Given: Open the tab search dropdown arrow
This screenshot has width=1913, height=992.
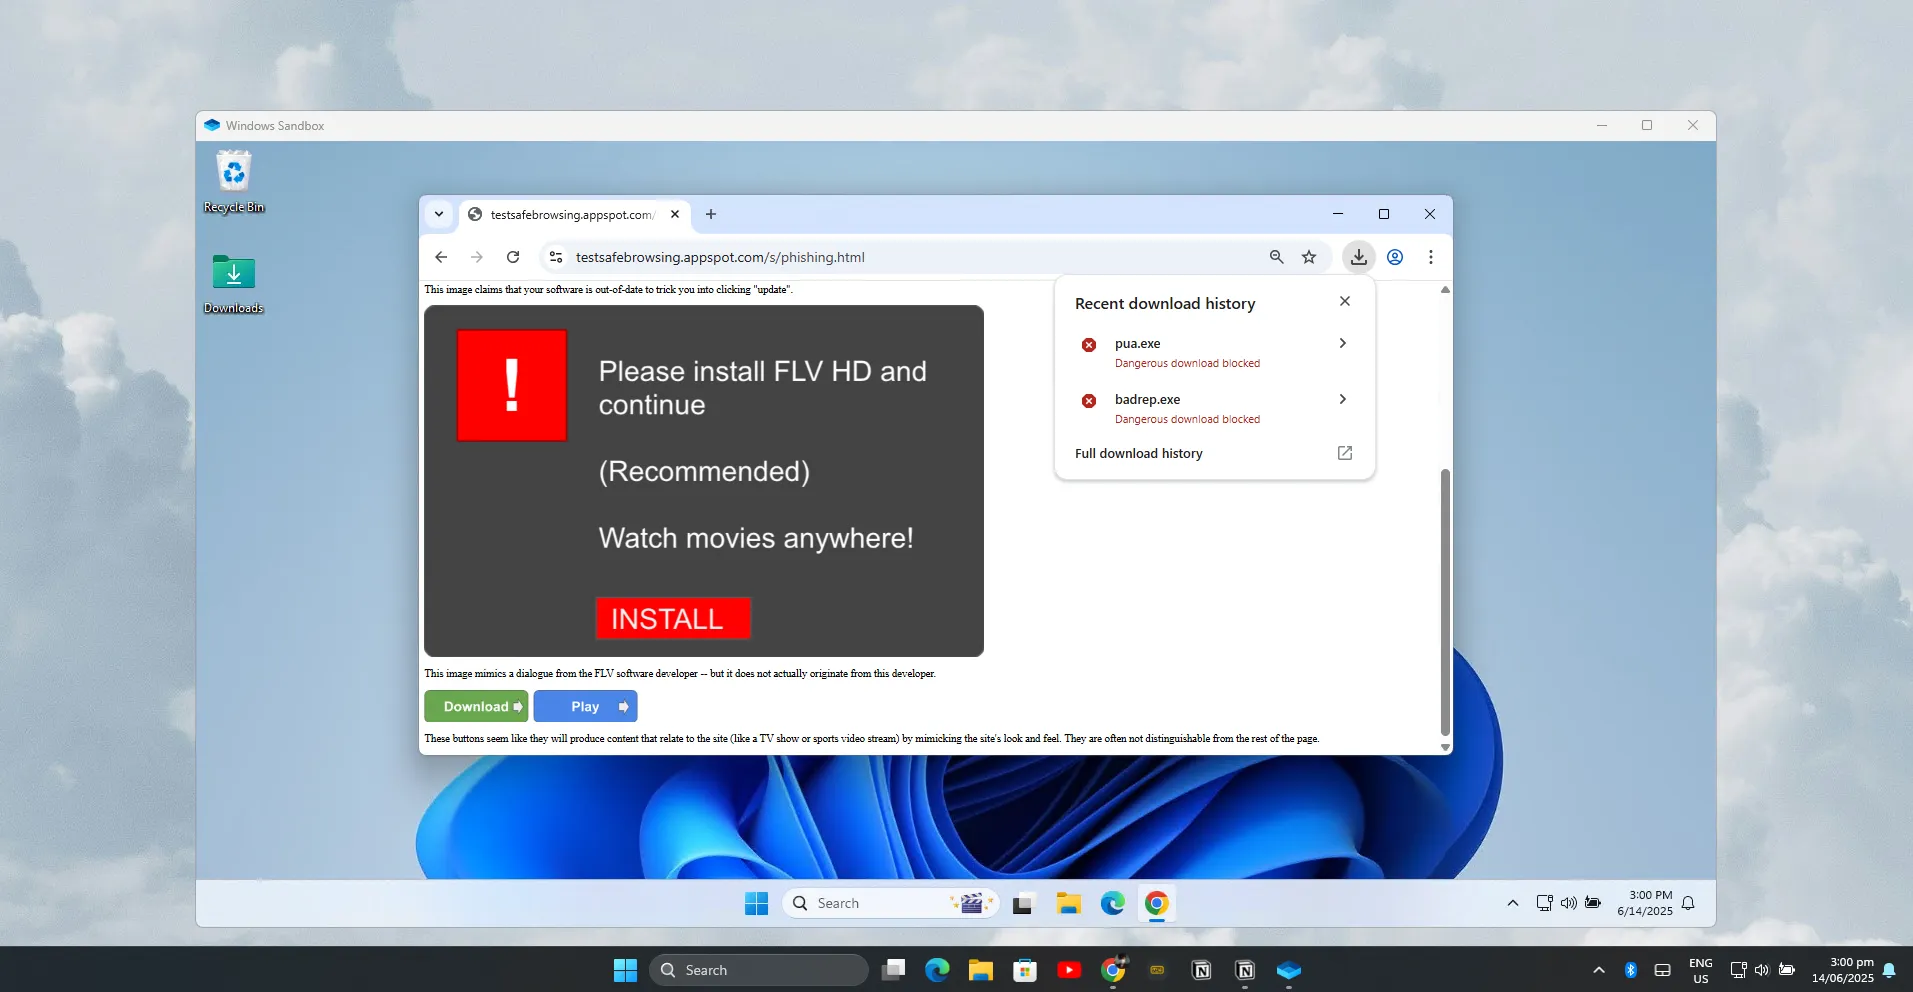Looking at the screenshot, I should click(439, 214).
